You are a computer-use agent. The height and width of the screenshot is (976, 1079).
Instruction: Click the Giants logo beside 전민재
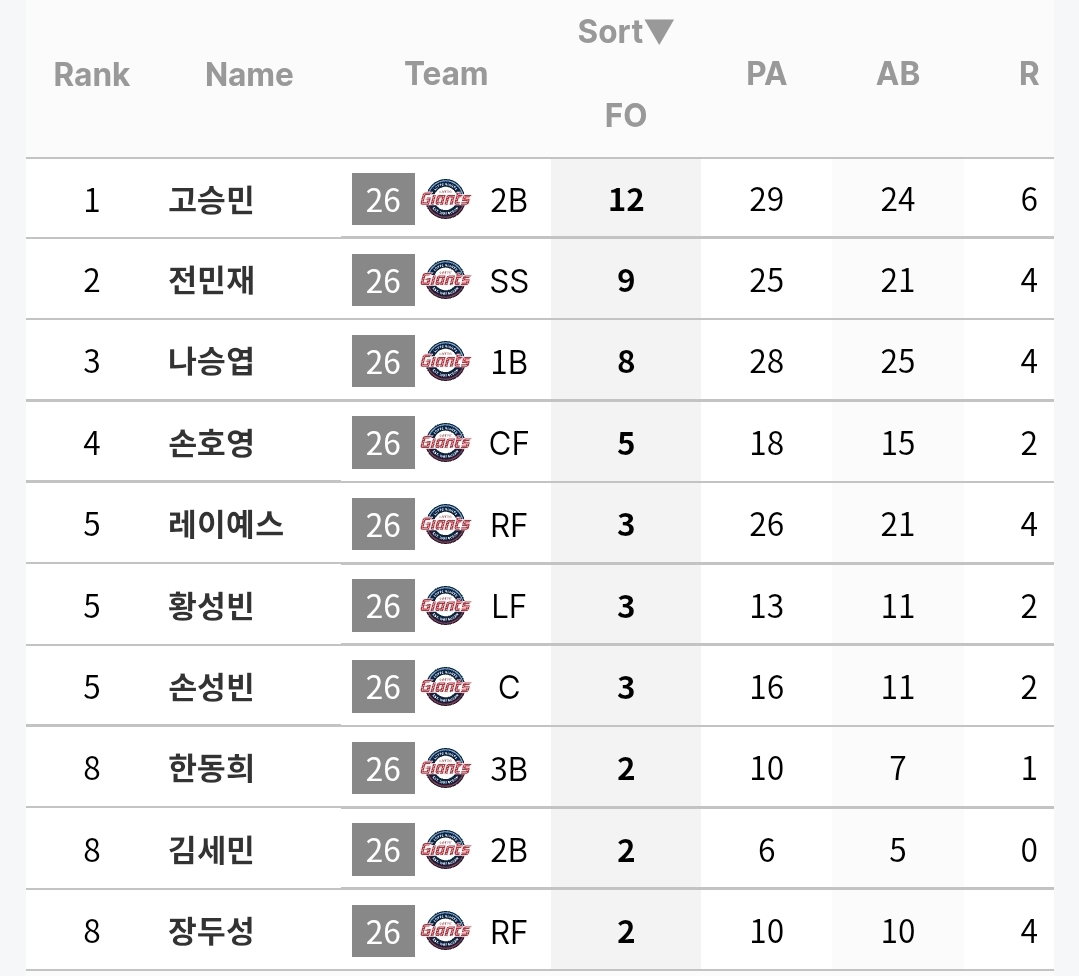pyautogui.click(x=445, y=280)
